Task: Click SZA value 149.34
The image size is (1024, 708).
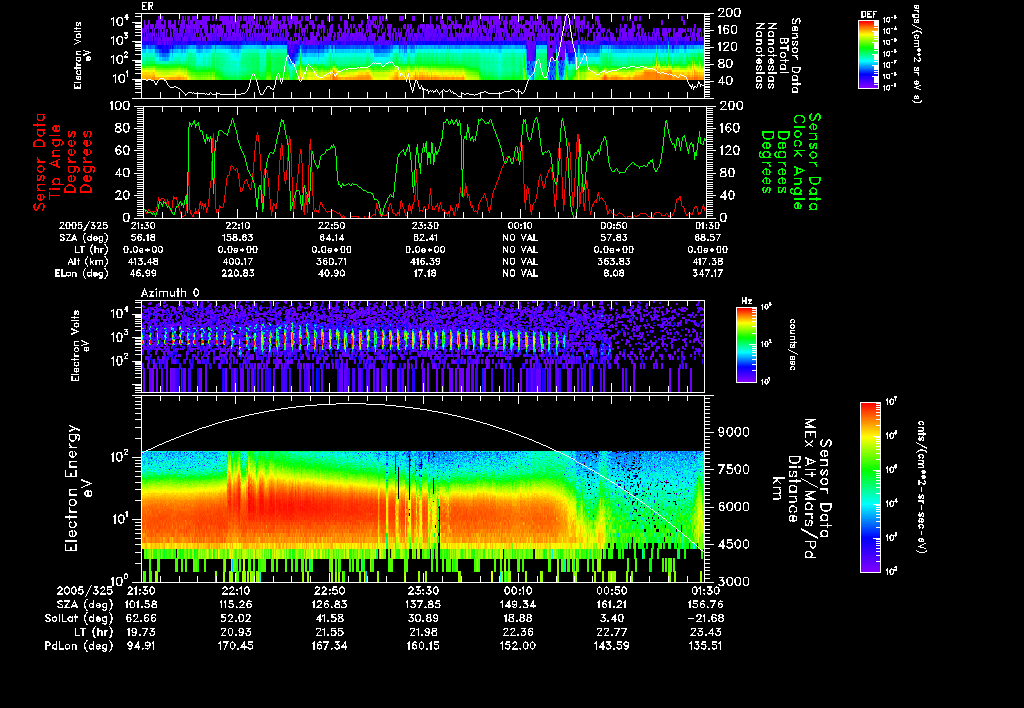Action: click(517, 605)
